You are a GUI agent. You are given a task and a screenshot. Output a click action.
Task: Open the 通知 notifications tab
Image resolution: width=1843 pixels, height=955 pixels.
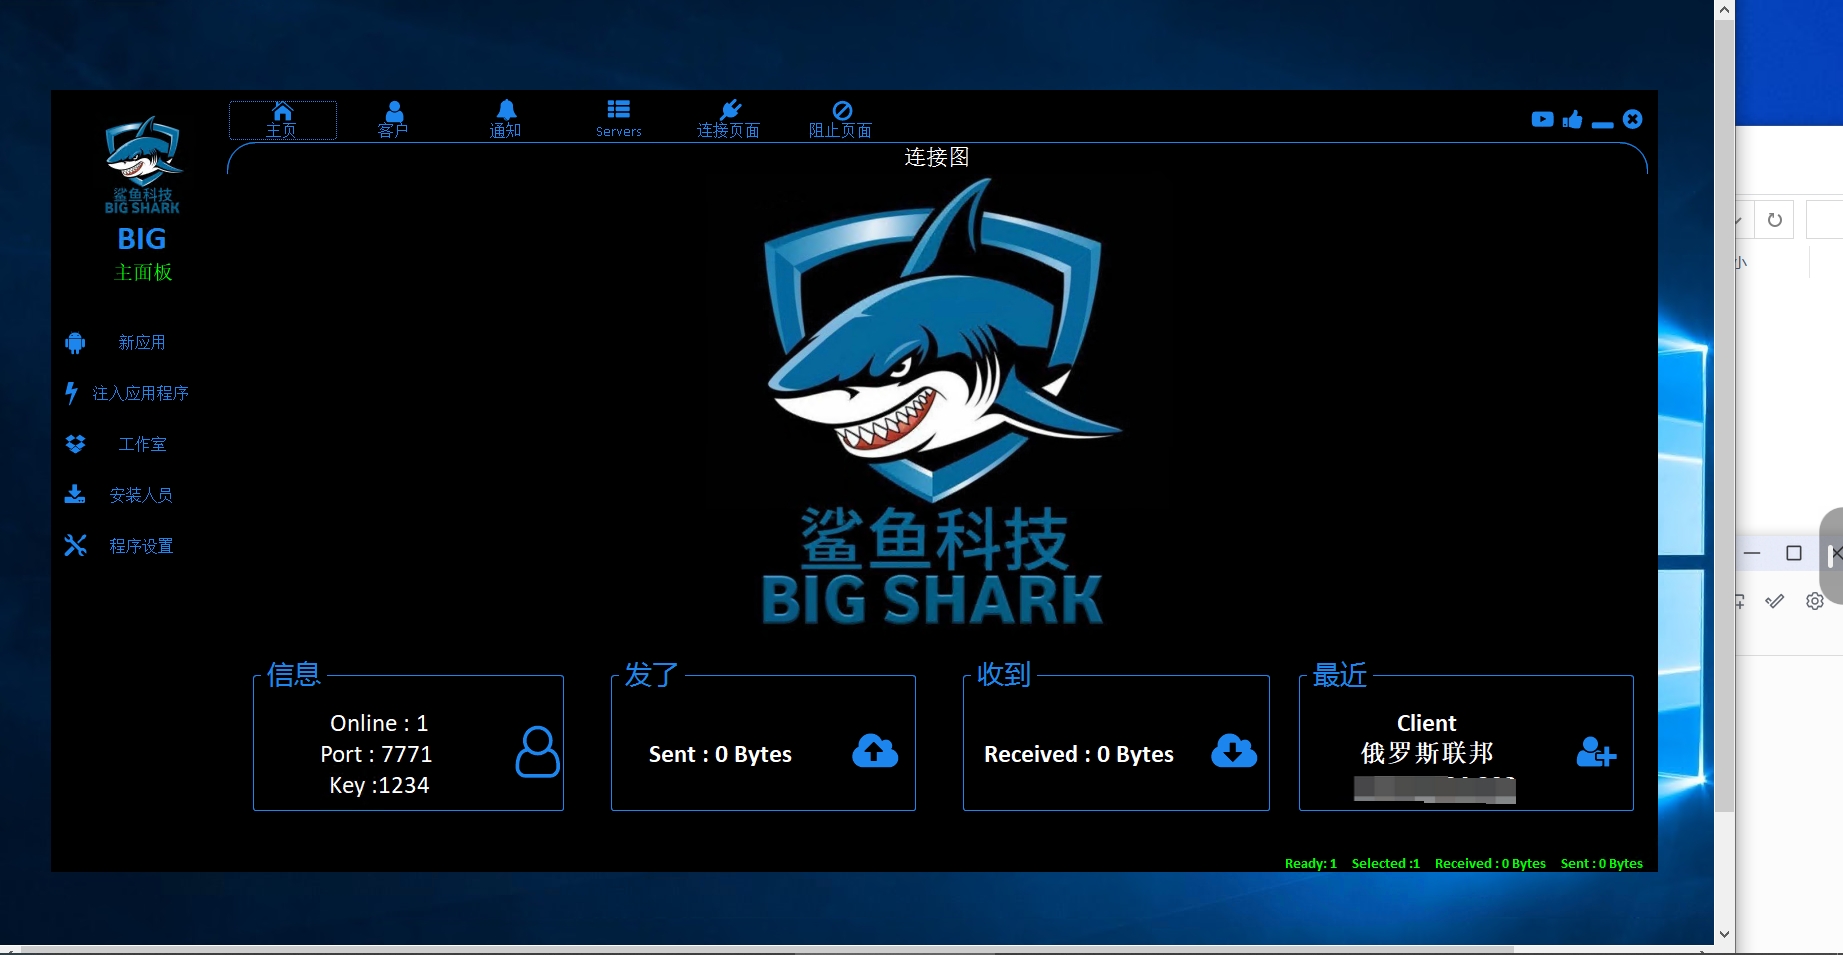coord(506,120)
